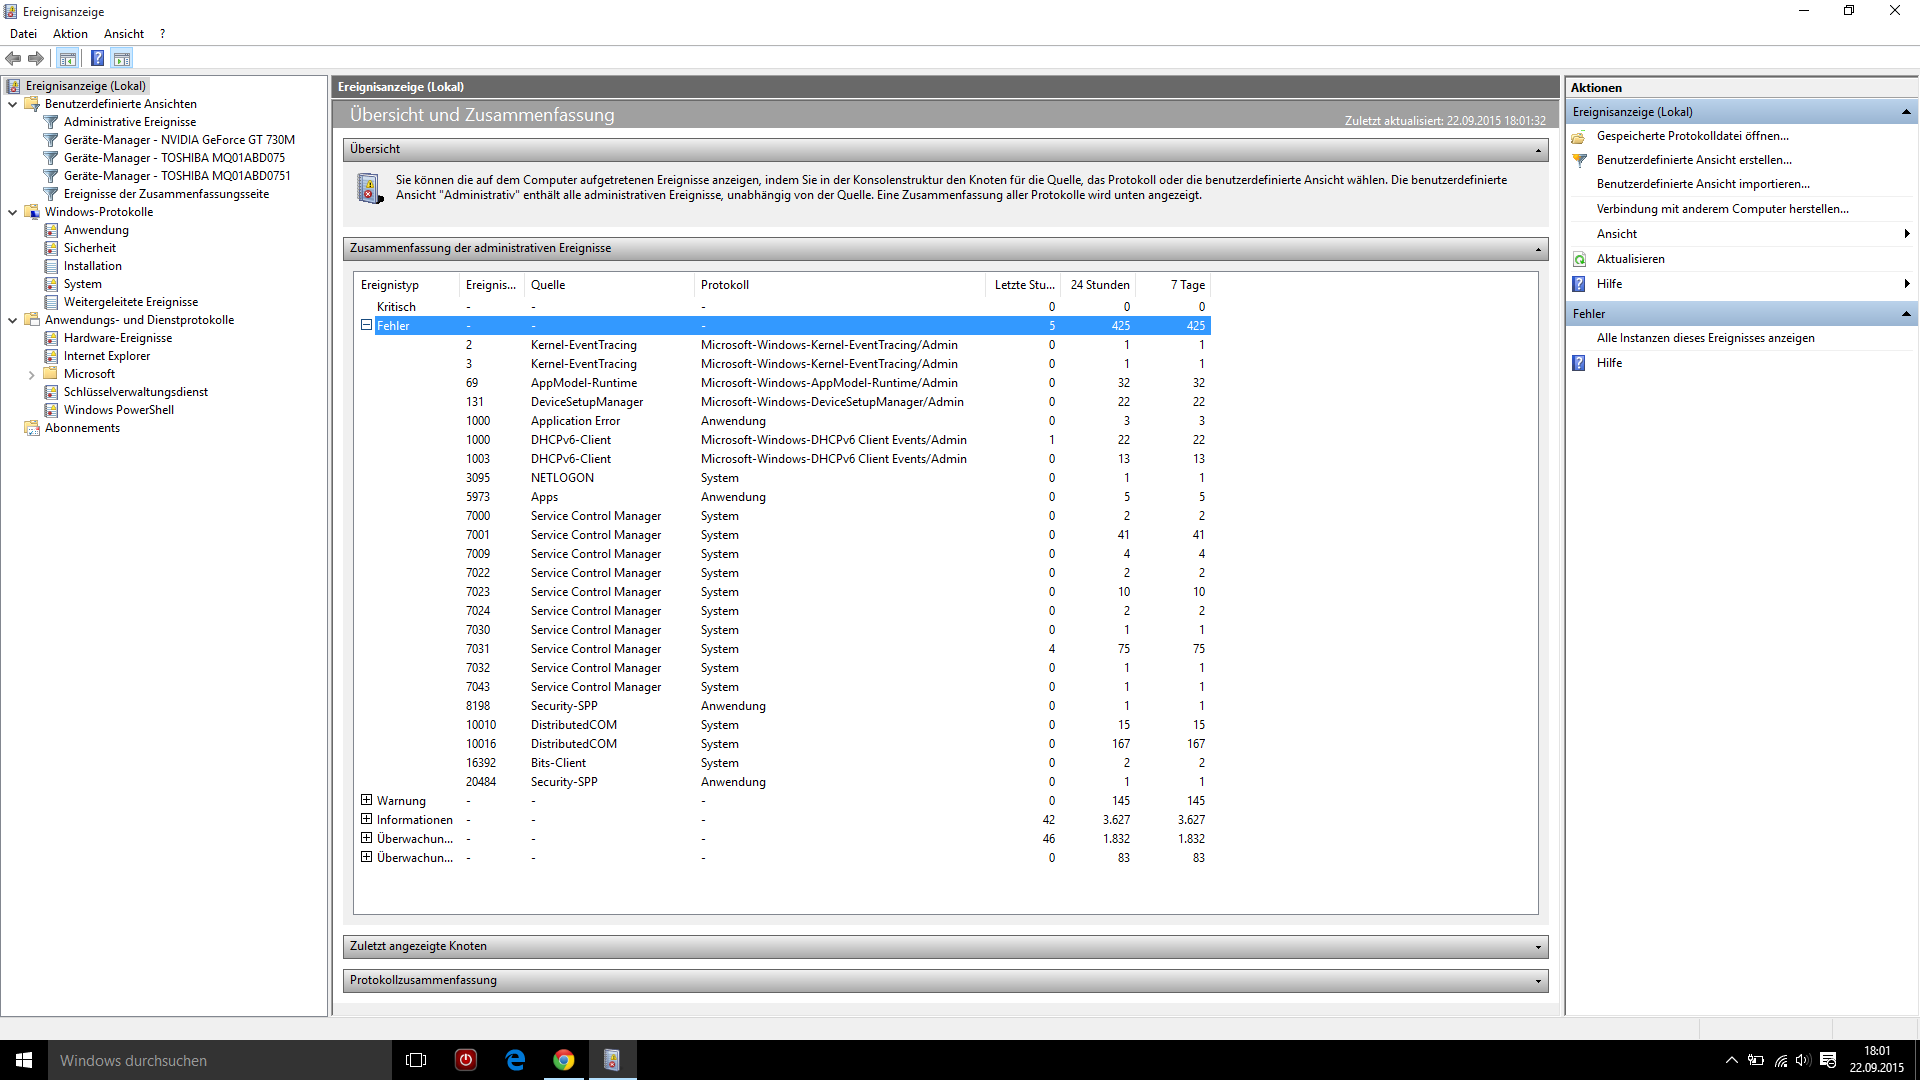Collapse the Fehler event group
Screen dimensions: 1920x1080
tap(366, 325)
